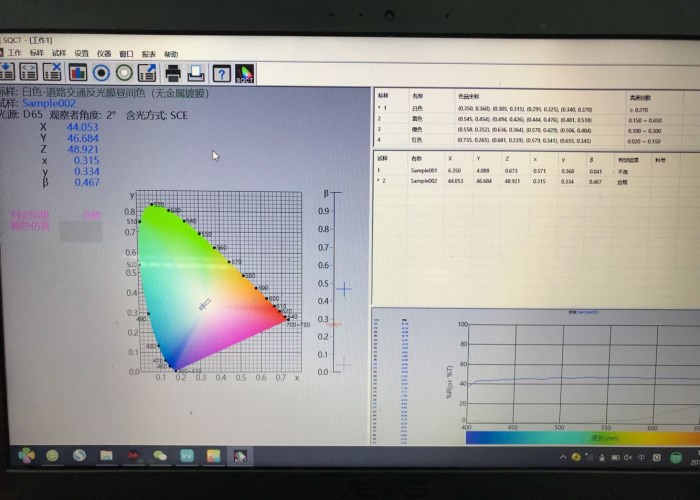Image resolution: width=700 pixels, height=500 pixels.
Task: Open the bar chart toolbar icon
Action: 78,72
